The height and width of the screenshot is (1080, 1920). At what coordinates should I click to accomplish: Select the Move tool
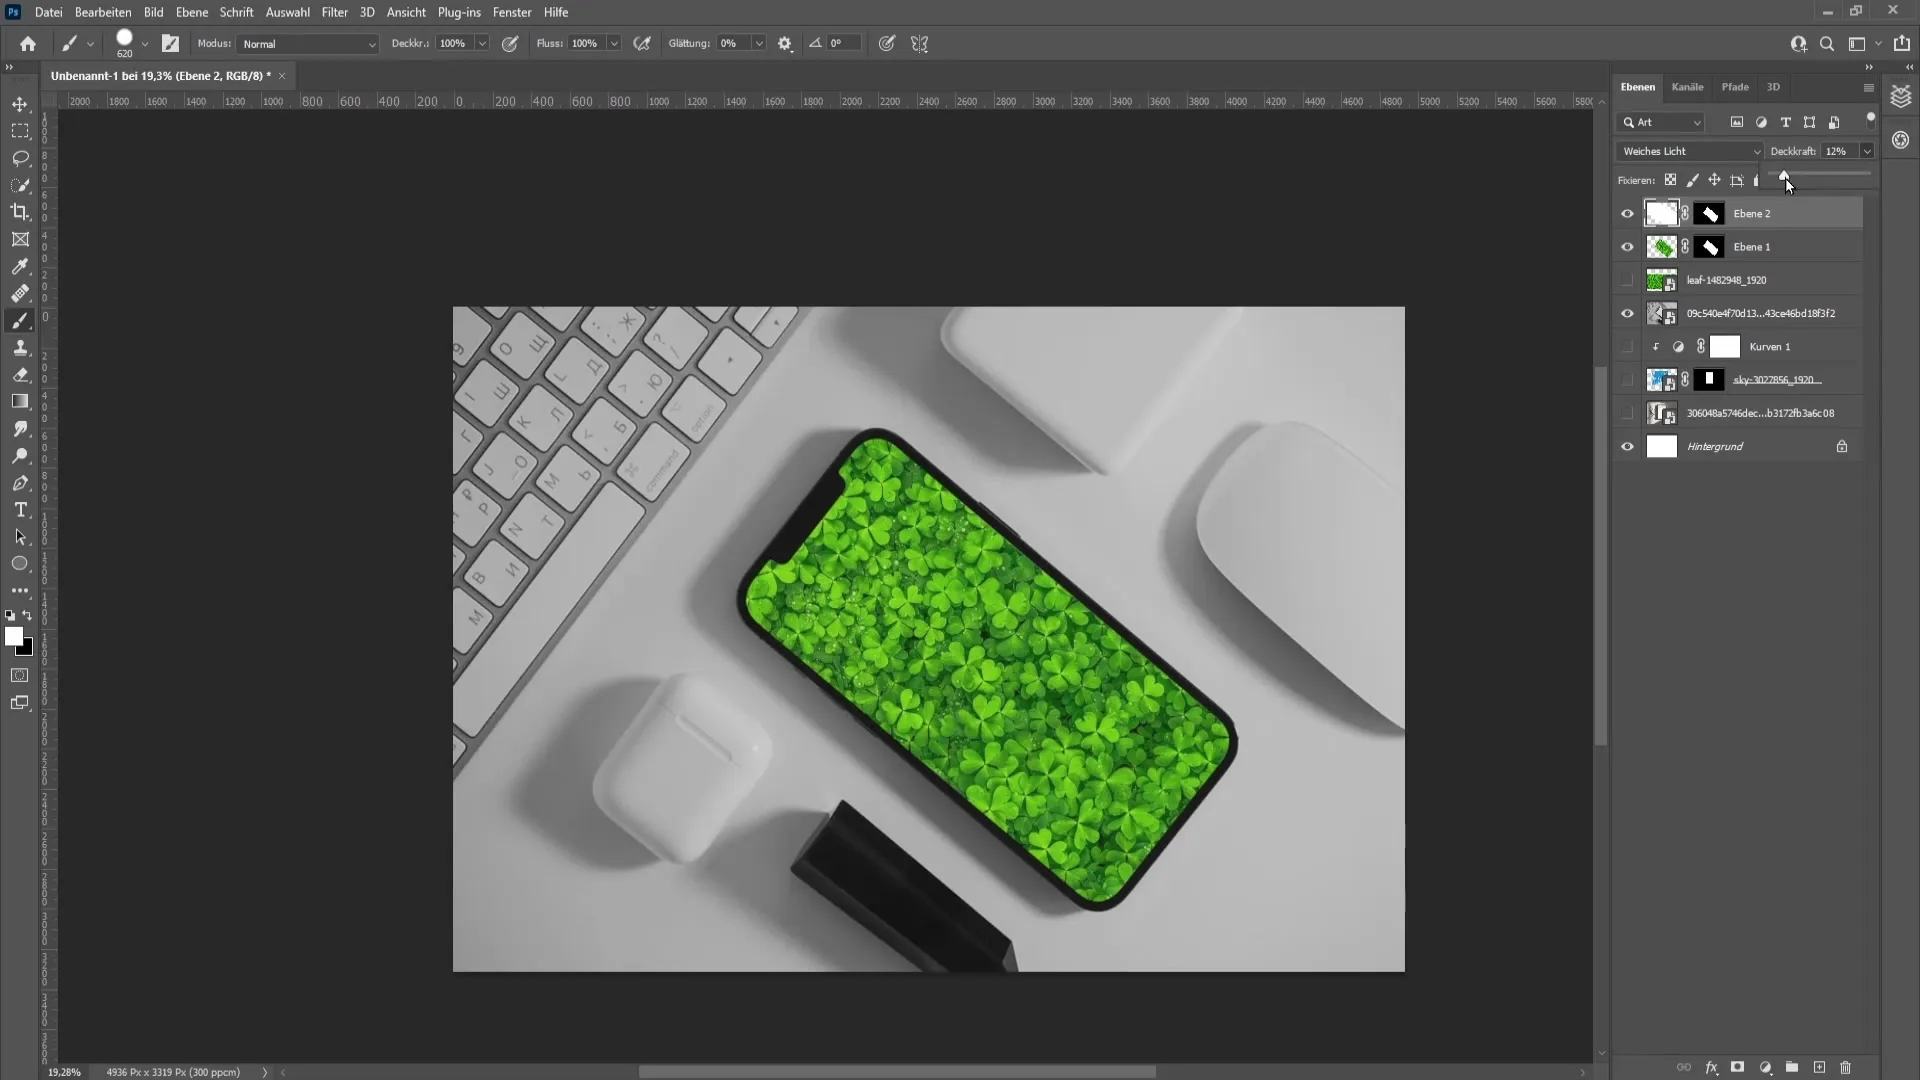[x=20, y=102]
